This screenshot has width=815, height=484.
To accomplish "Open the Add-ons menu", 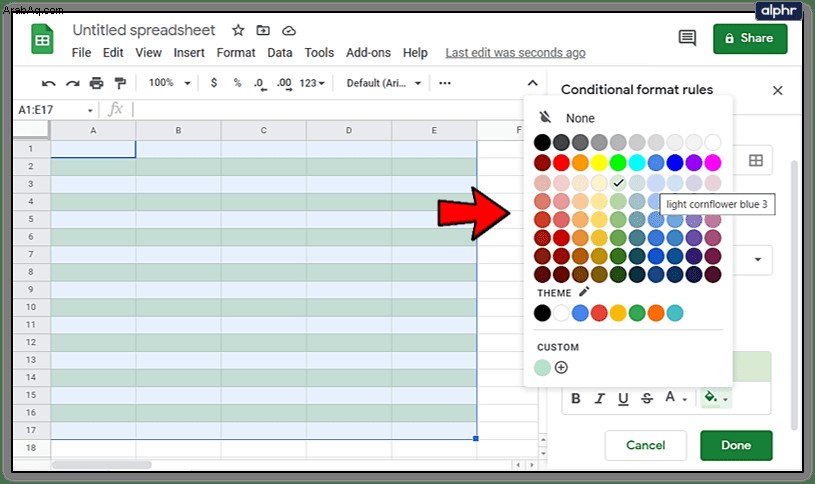I will [x=368, y=53].
